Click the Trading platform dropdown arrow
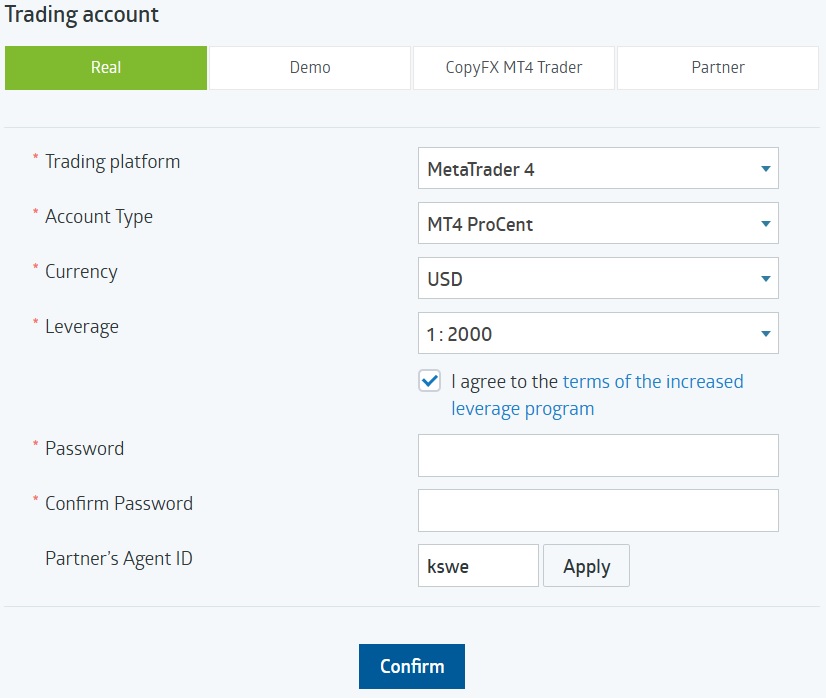The height and width of the screenshot is (698, 826). tap(765, 169)
